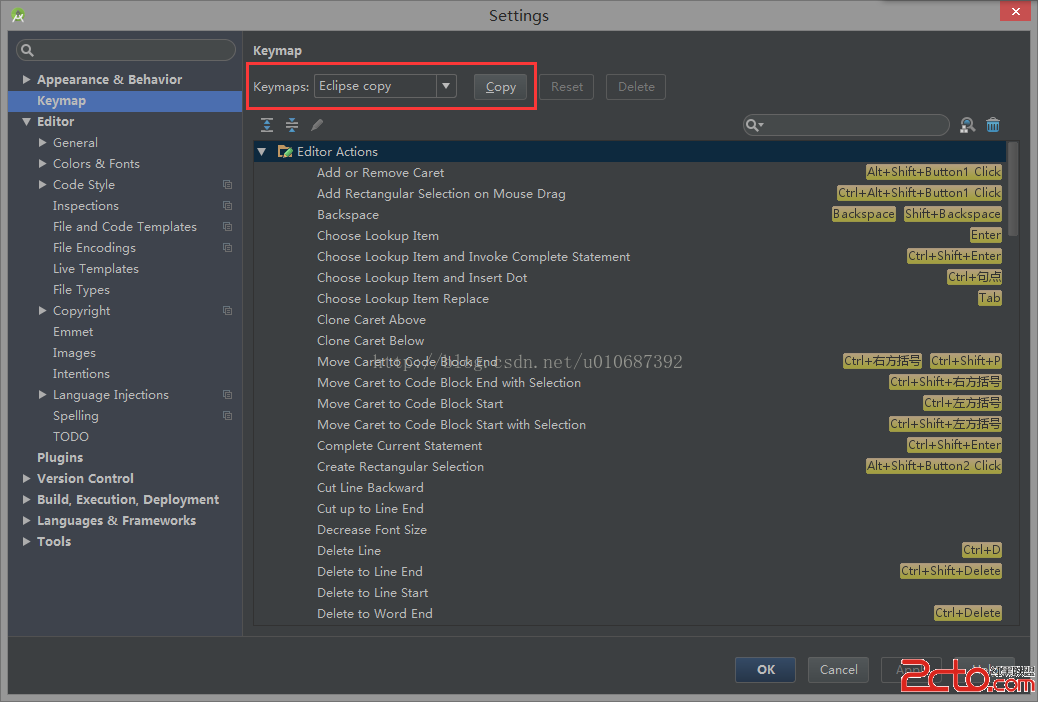Viewport: 1038px width, 702px height.
Task: Select Plugins in the settings sidebar
Action: click(x=60, y=458)
